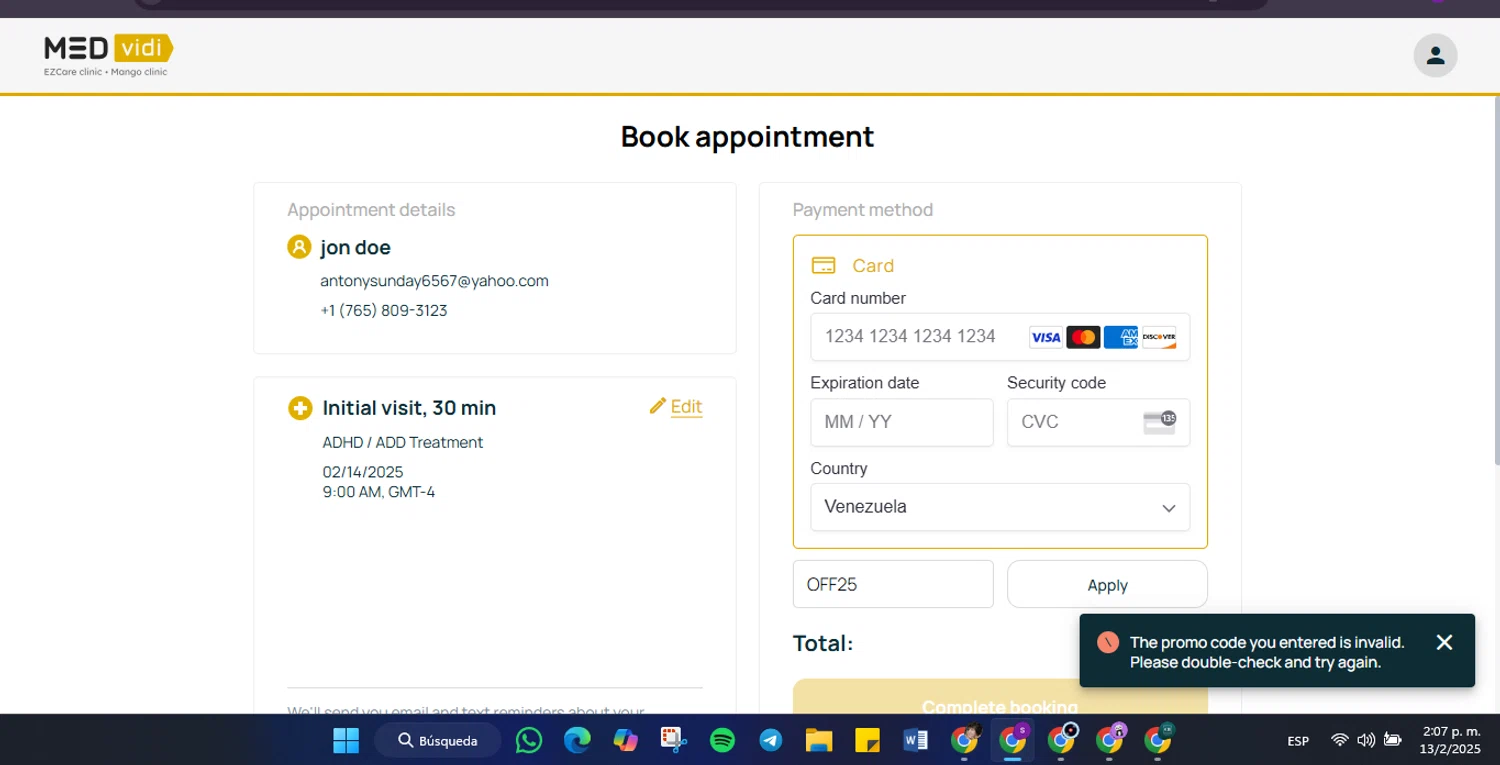
Task: Click the Card number label
Action: click(x=858, y=298)
